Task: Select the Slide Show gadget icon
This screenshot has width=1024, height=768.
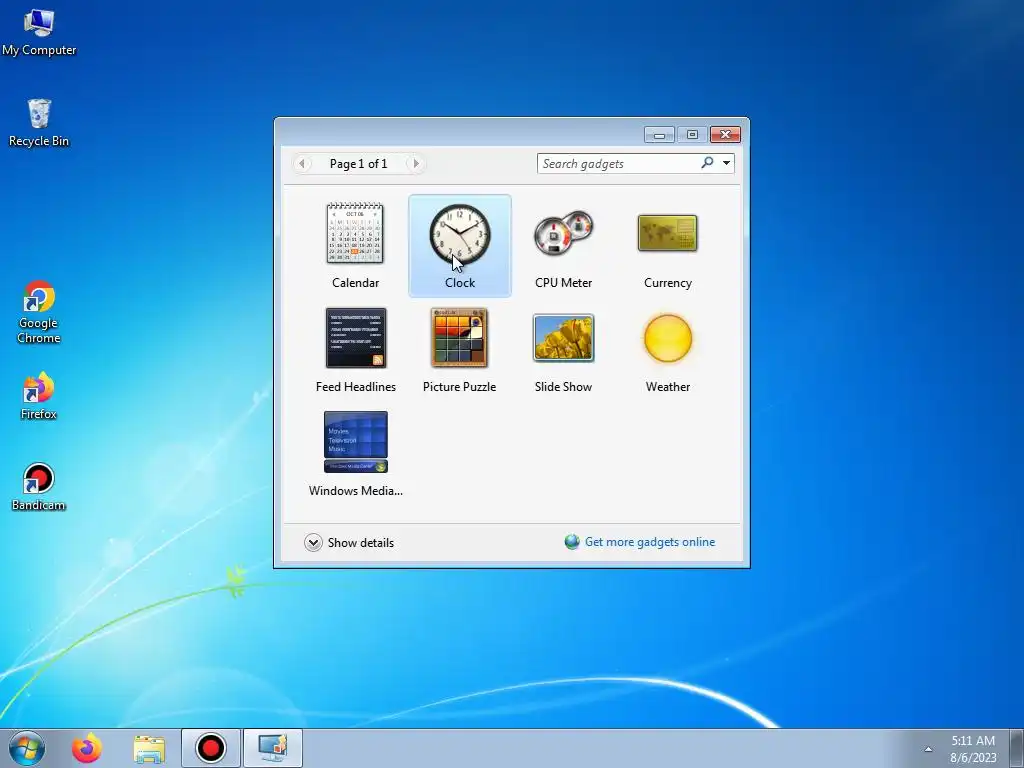Action: (x=563, y=338)
